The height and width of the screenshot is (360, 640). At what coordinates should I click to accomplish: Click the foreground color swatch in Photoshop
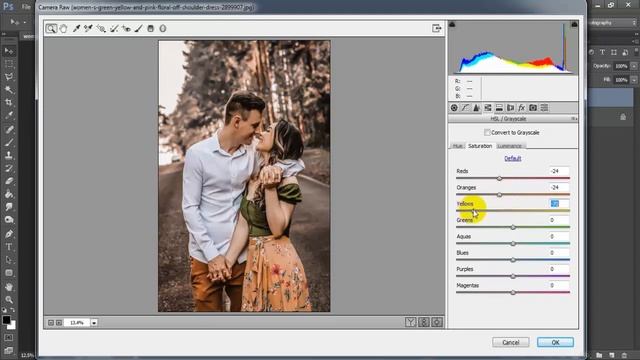tap(6, 320)
